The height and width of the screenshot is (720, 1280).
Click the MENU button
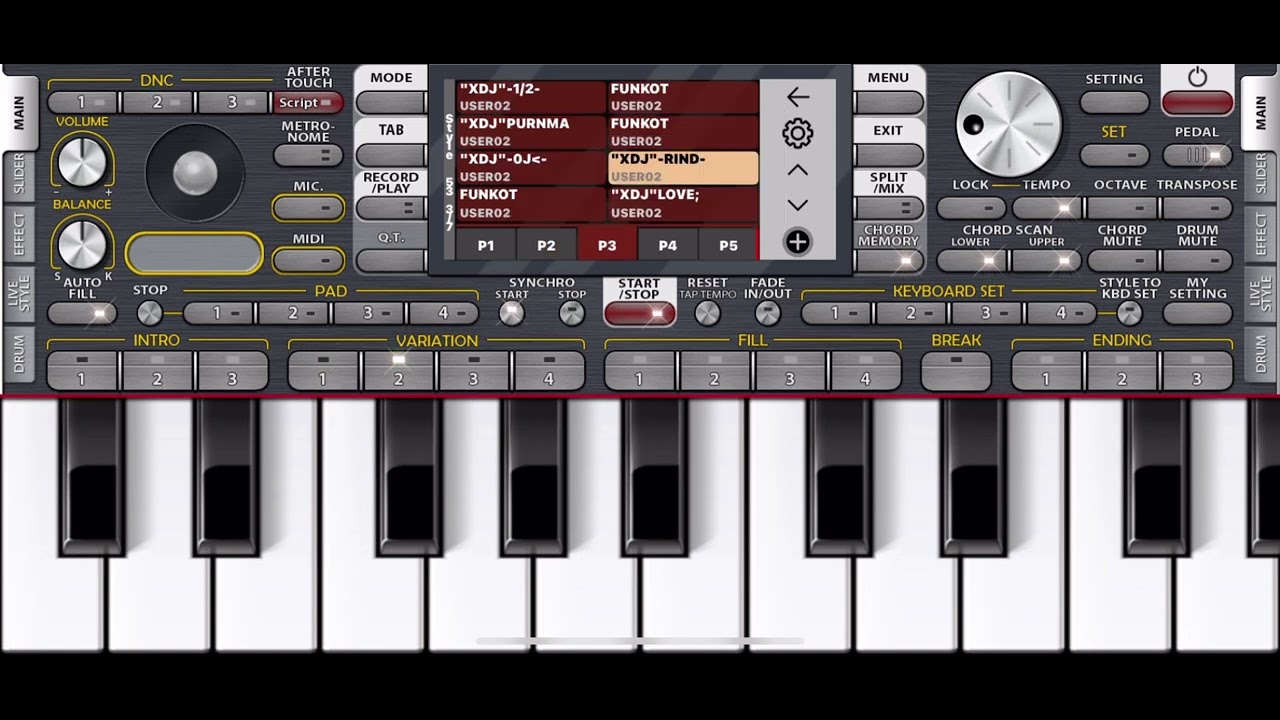[x=888, y=102]
